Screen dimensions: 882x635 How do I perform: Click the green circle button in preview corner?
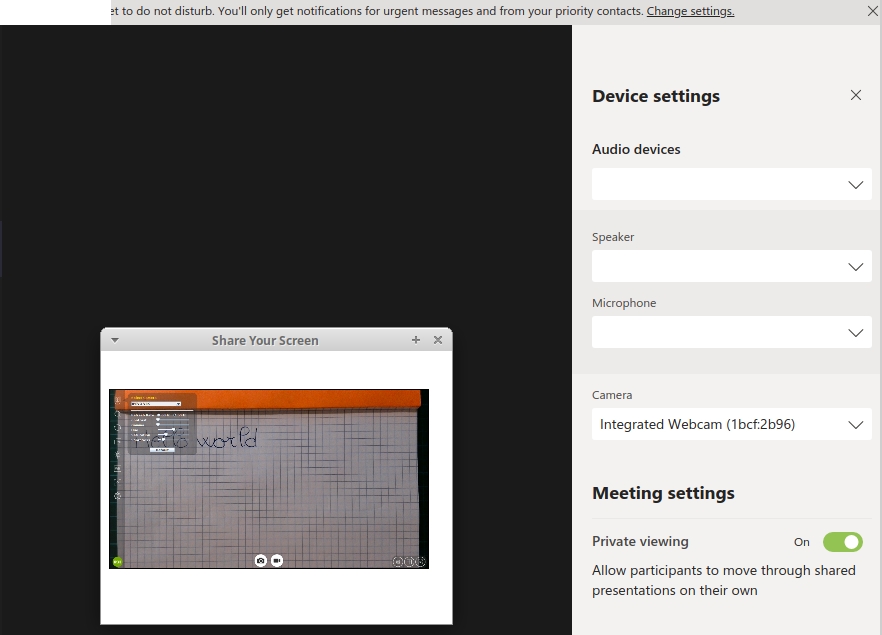116,562
